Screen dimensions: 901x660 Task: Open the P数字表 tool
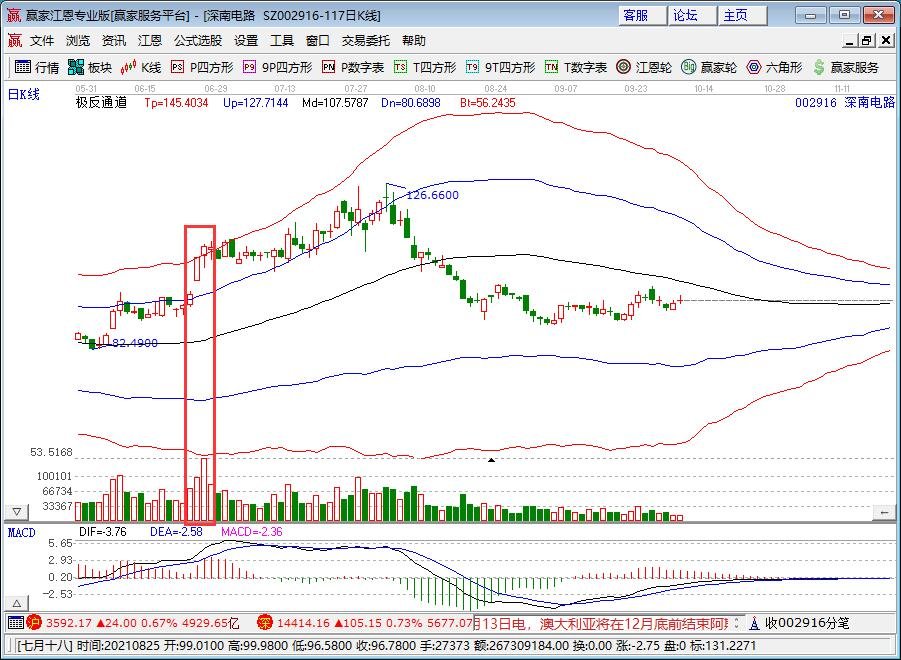coord(353,67)
